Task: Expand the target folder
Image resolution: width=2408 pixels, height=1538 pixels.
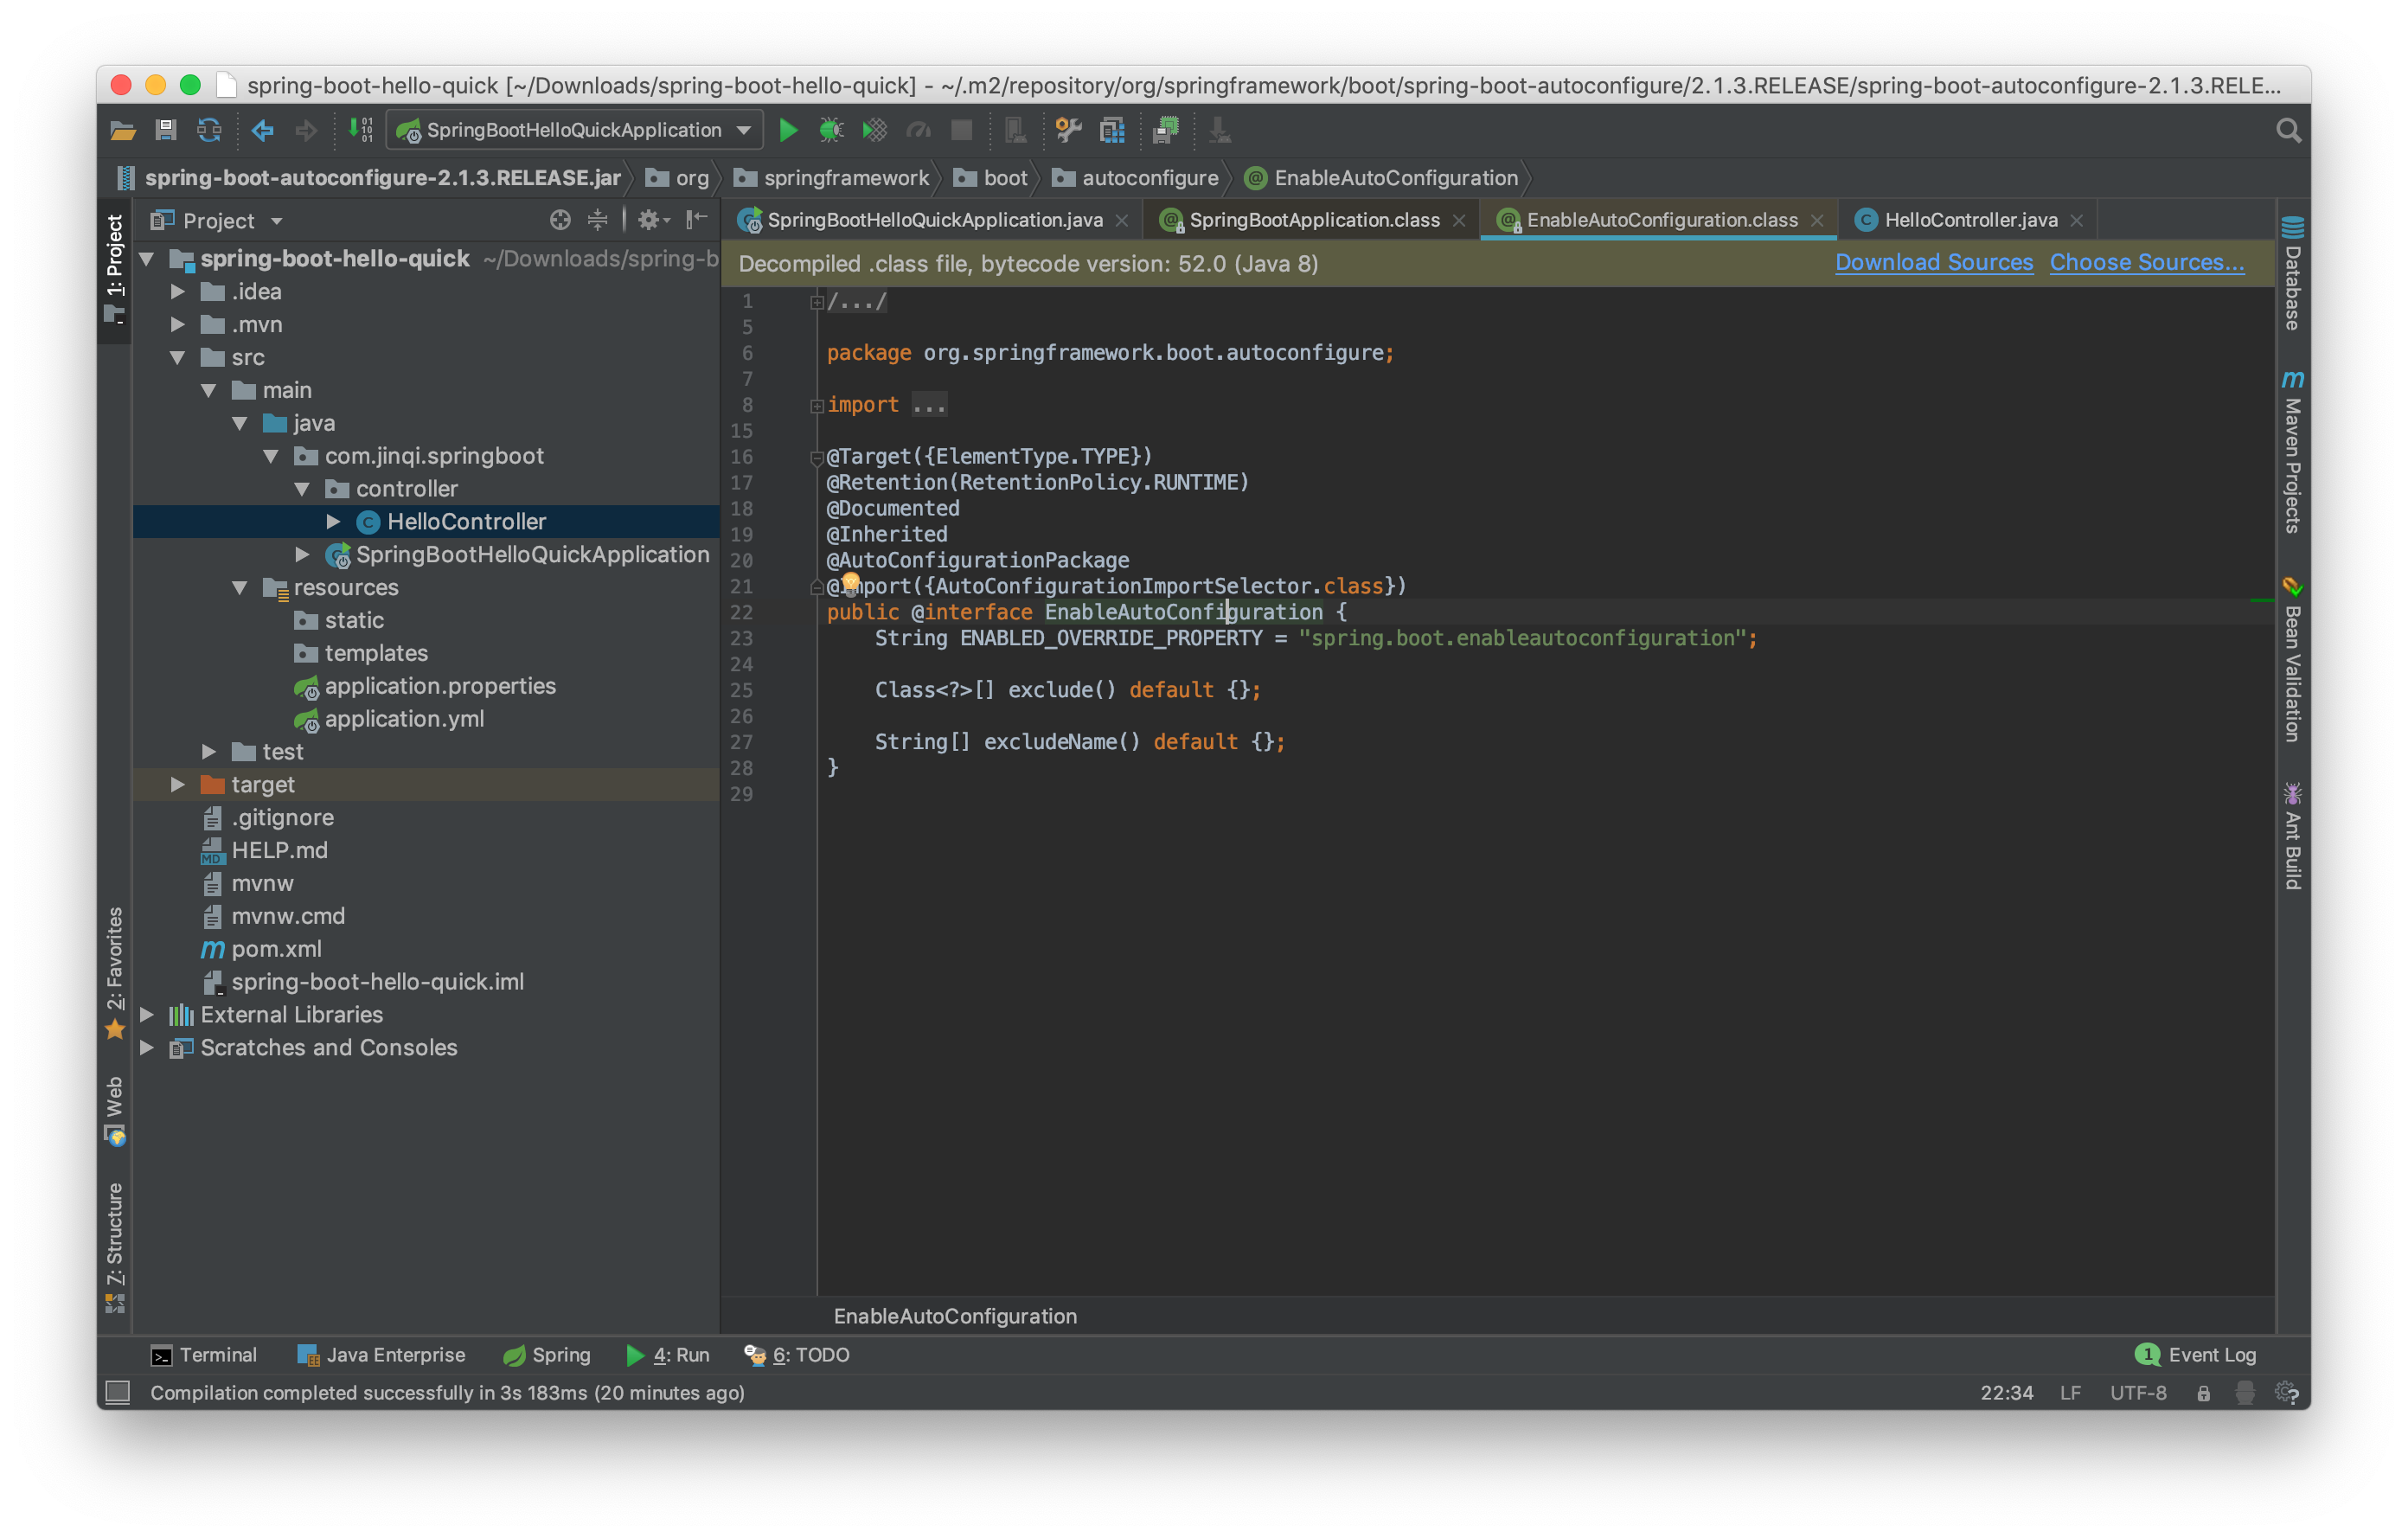Action: tap(177, 784)
